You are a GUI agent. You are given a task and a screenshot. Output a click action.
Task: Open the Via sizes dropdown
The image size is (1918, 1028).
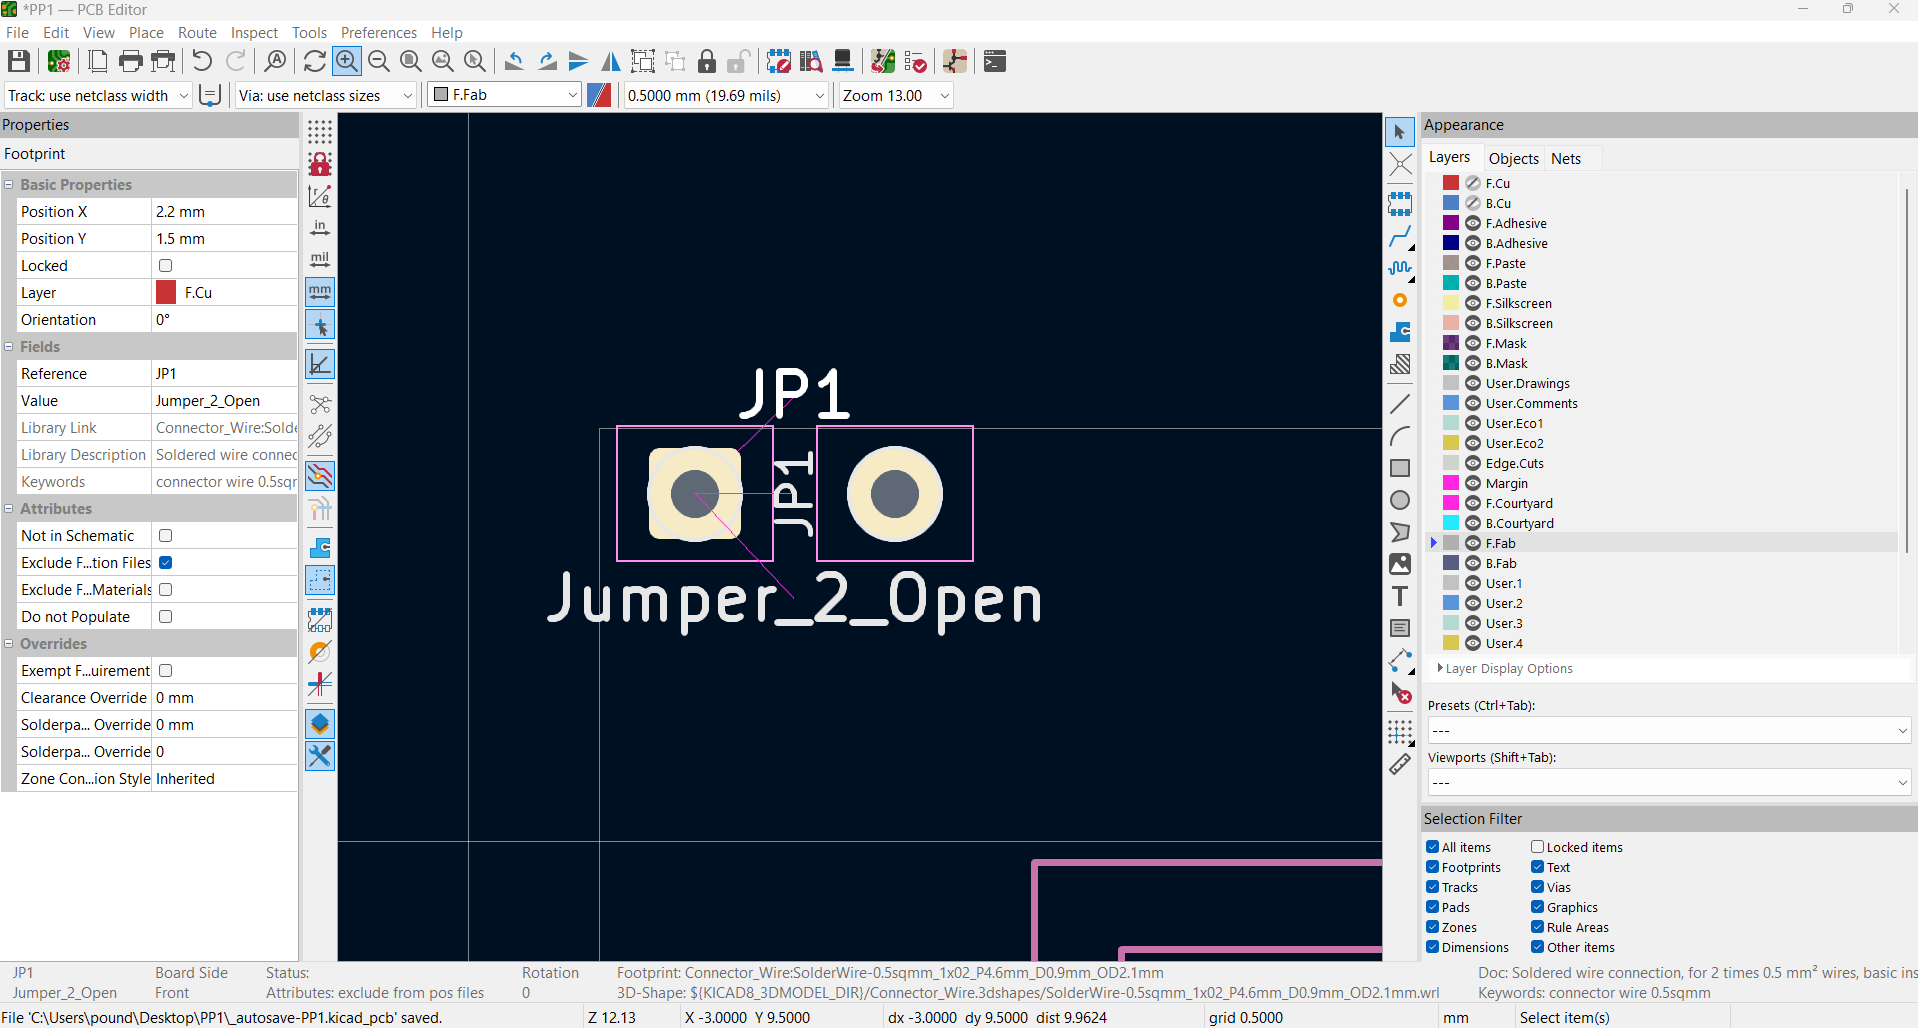(x=326, y=95)
